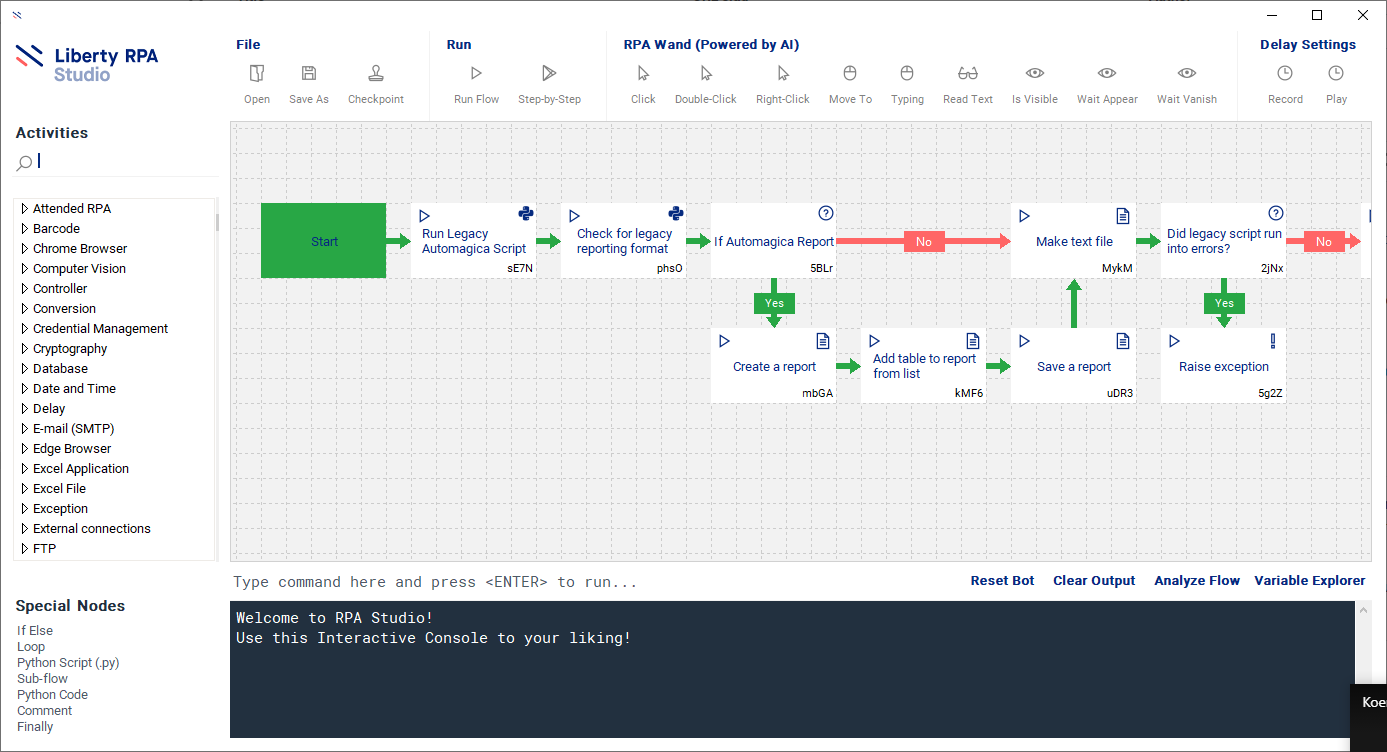This screenshot has width=1387, height=752.
Task: Launch Step-by-Step run mode
Action: click(x=549, y=74)
